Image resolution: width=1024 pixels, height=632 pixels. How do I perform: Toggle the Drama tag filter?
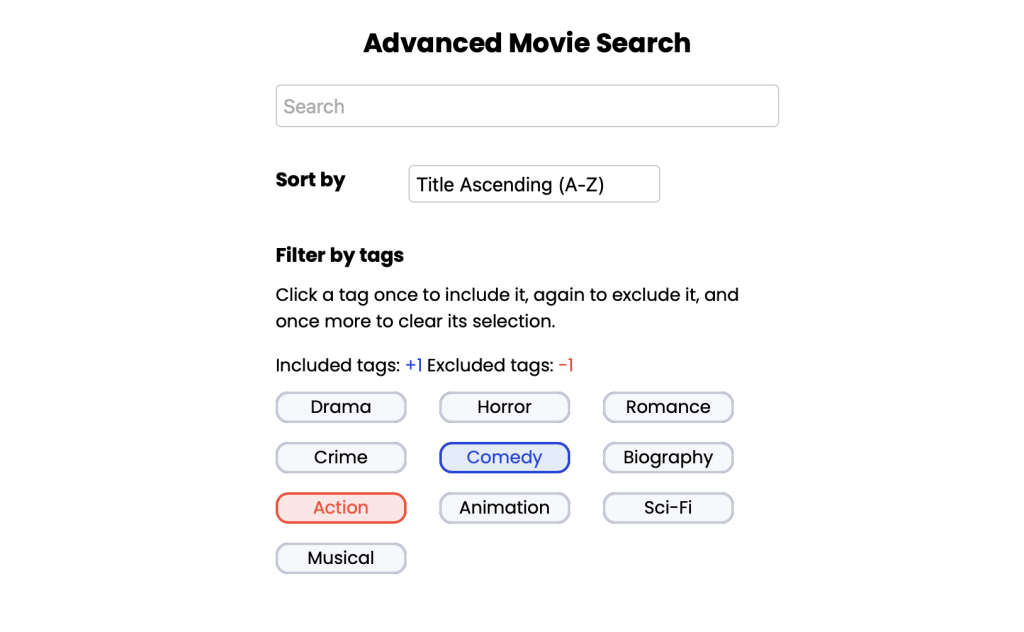[341, 407]
